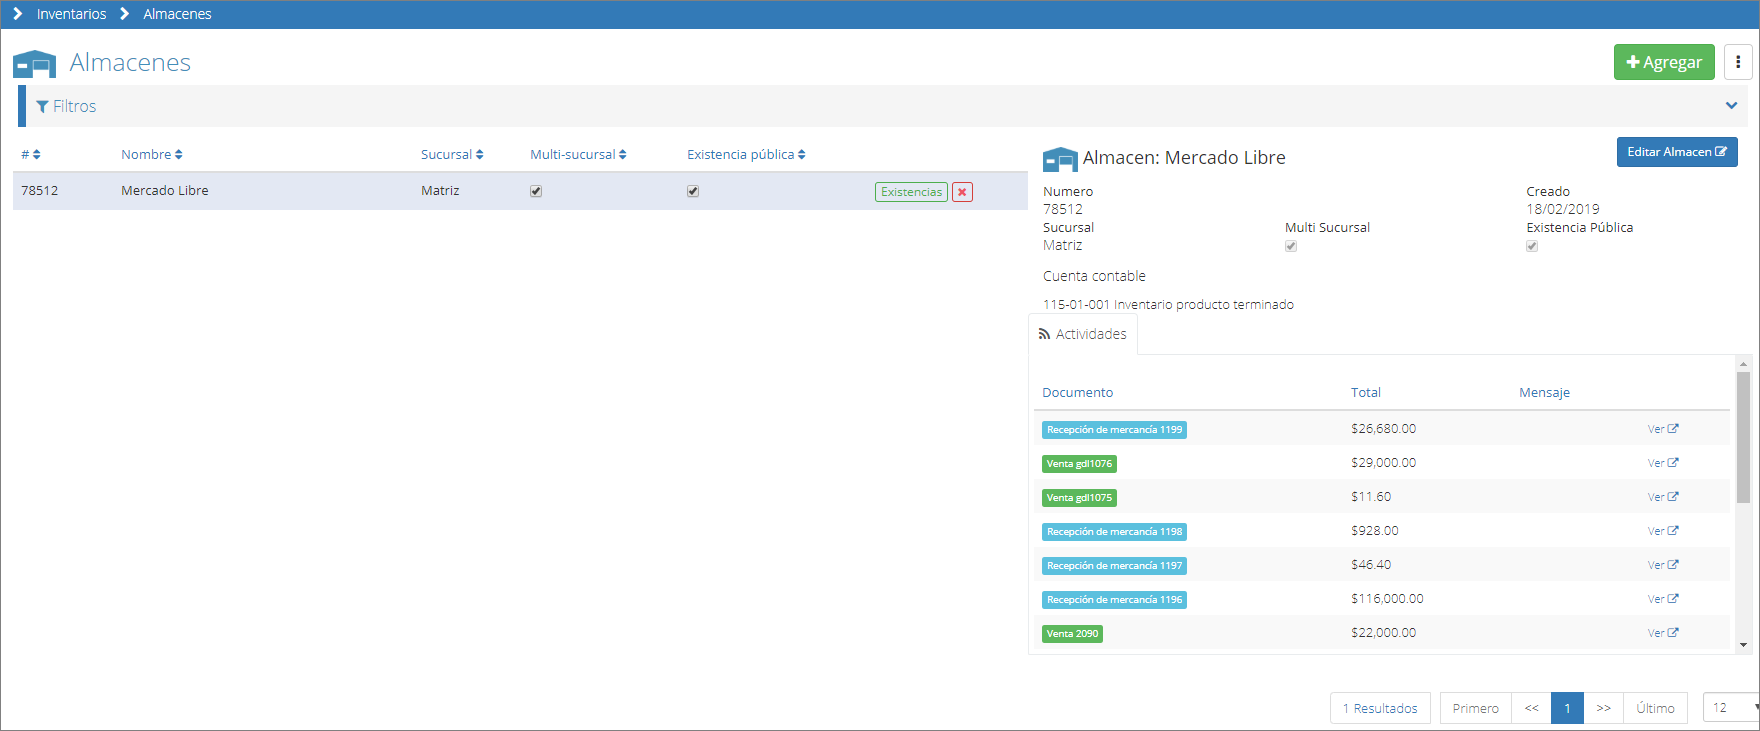Click the Total column header in activities
Viewport: 1760px width, 731px height.
click(x=1366, y=393)
